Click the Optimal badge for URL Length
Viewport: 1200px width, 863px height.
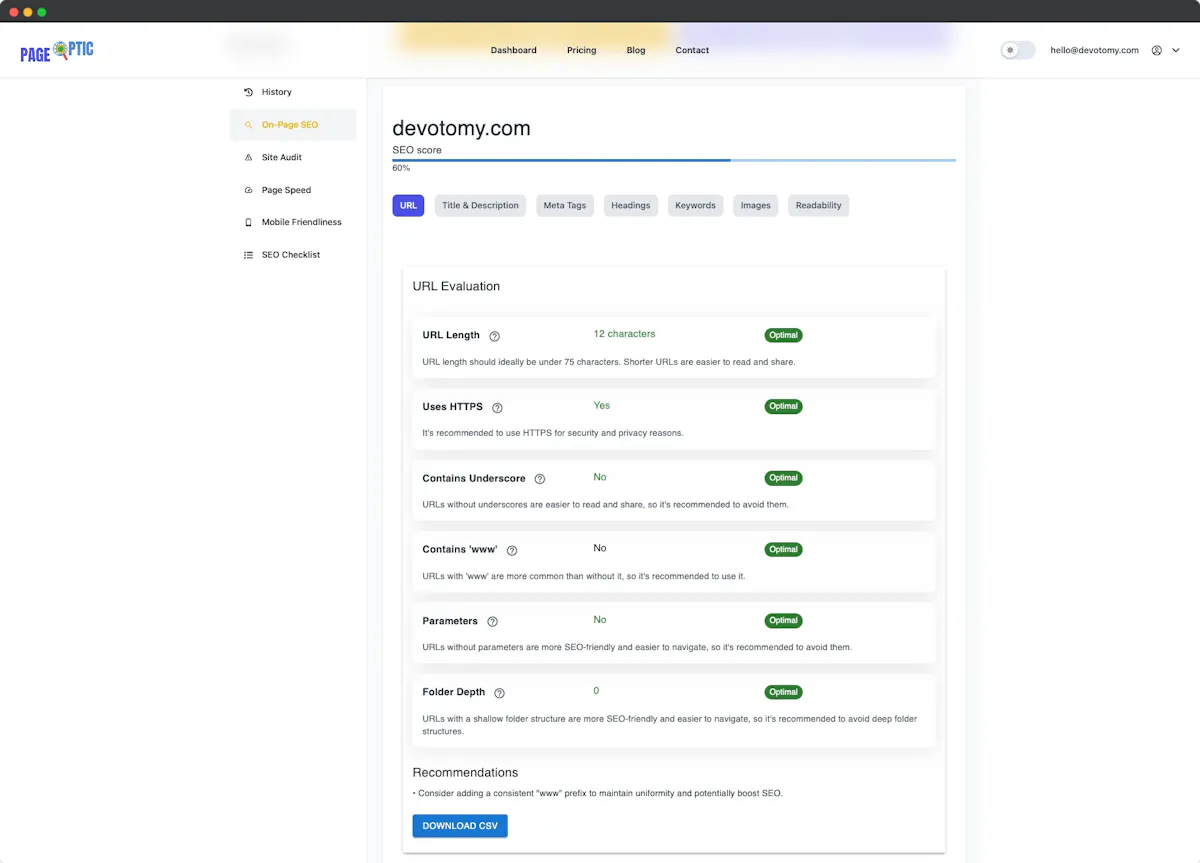784,335
